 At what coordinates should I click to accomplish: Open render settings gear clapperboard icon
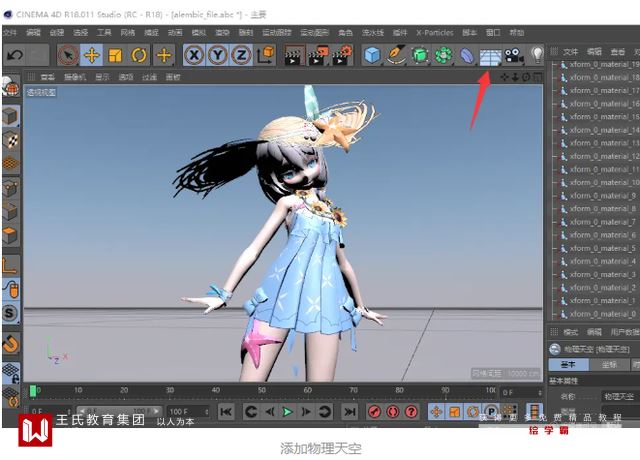pos(342,55)
